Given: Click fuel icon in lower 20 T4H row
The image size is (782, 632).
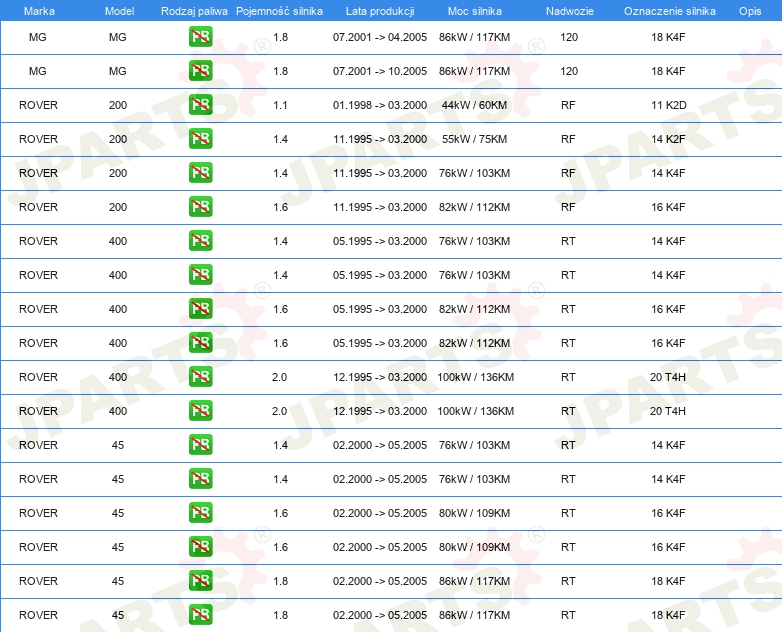Looking at the screenshot, I should point(200,411).
